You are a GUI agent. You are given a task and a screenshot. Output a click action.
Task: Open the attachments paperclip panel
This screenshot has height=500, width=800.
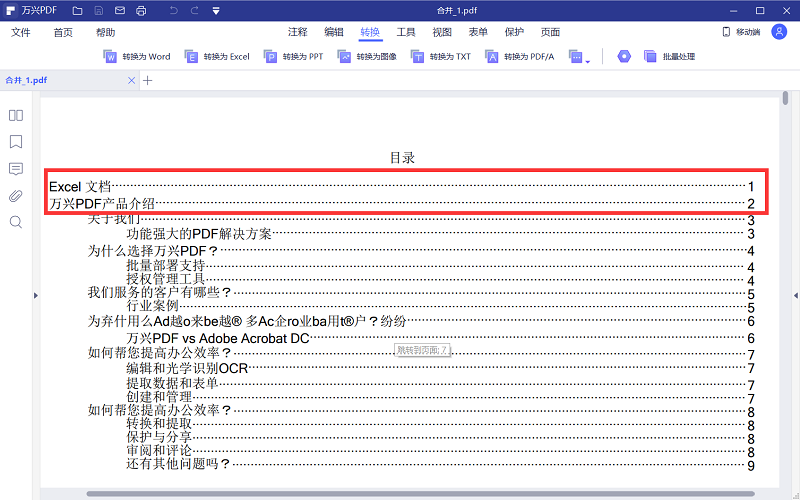coord(16,195)
